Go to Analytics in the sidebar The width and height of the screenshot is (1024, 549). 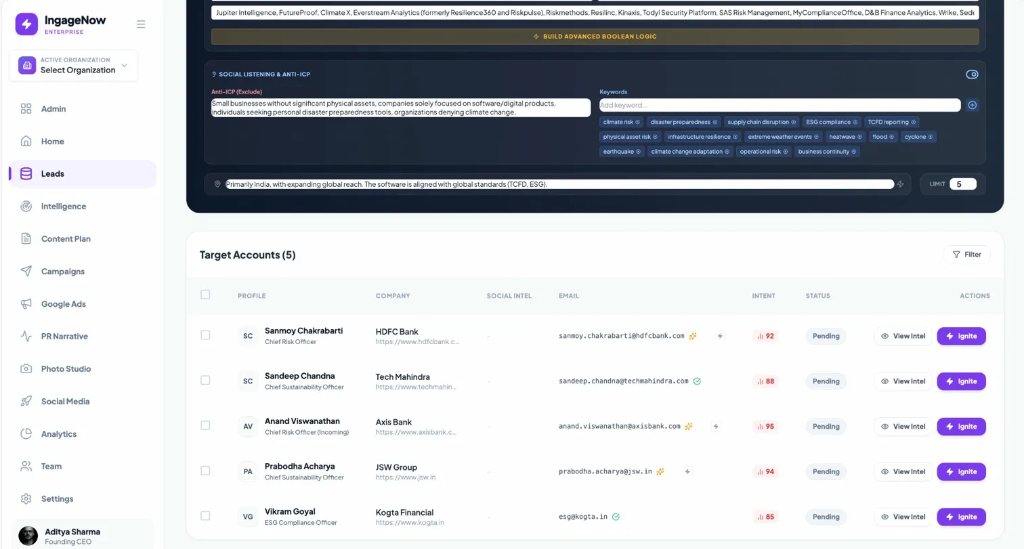[58, 434]
